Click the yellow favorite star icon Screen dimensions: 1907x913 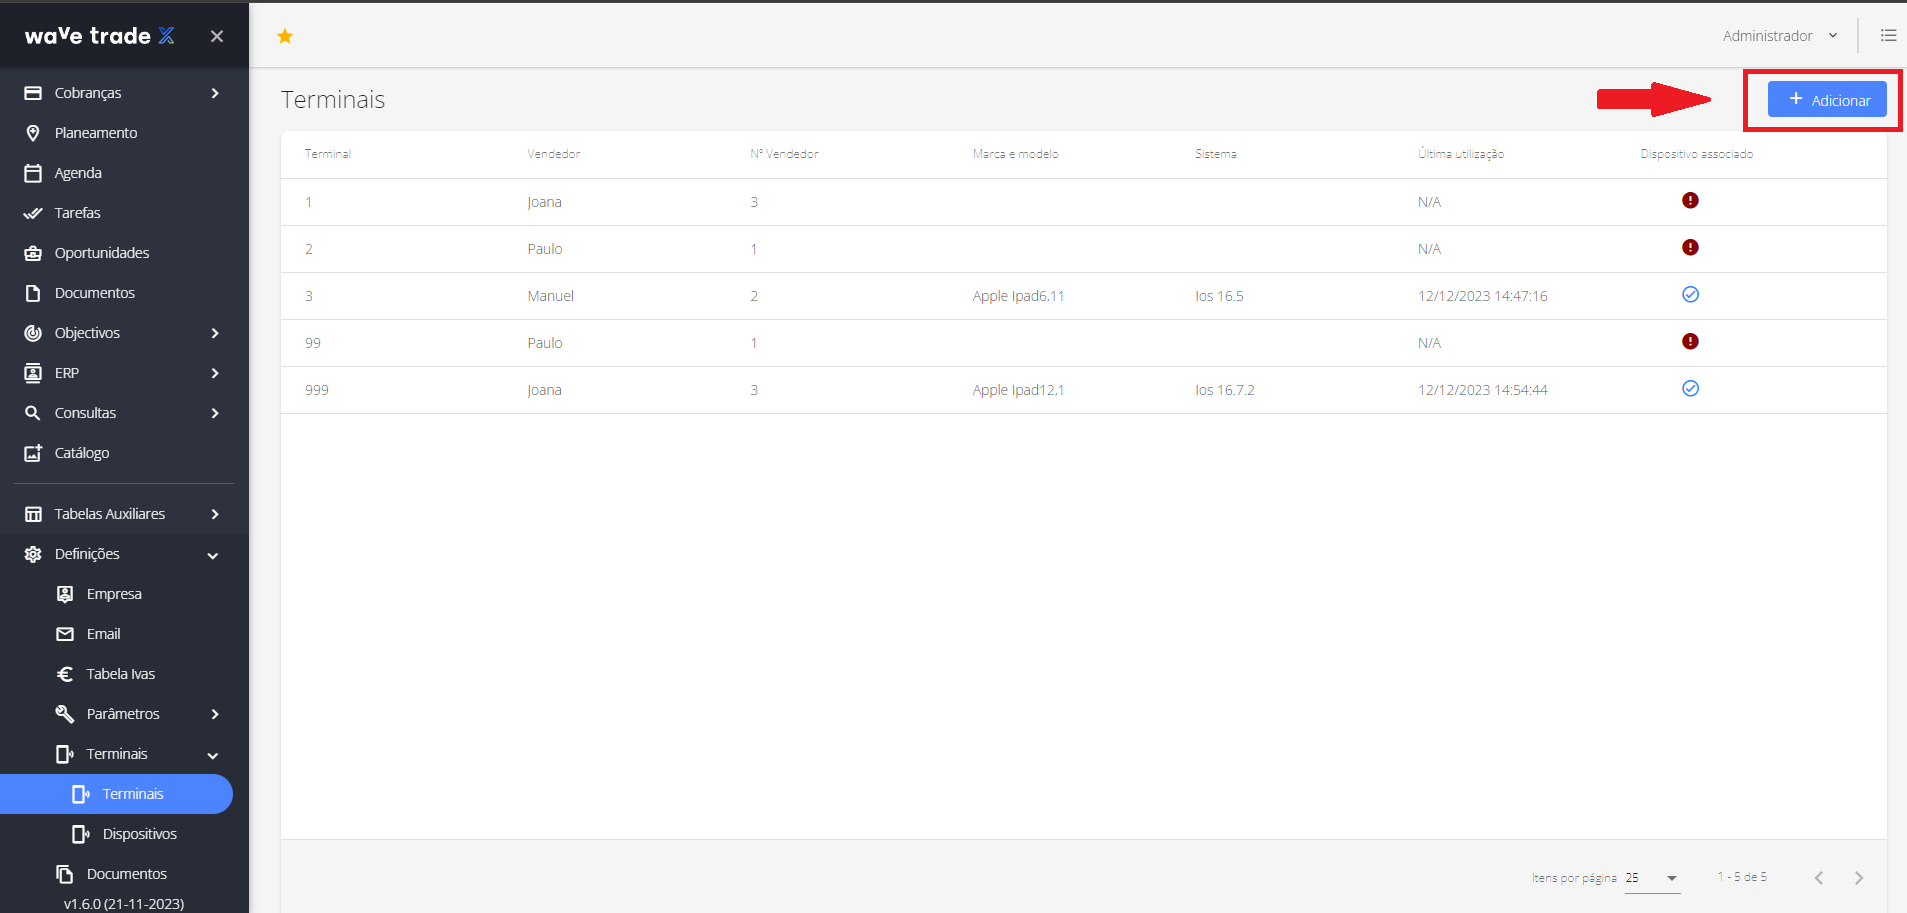[x=285, y=37]
